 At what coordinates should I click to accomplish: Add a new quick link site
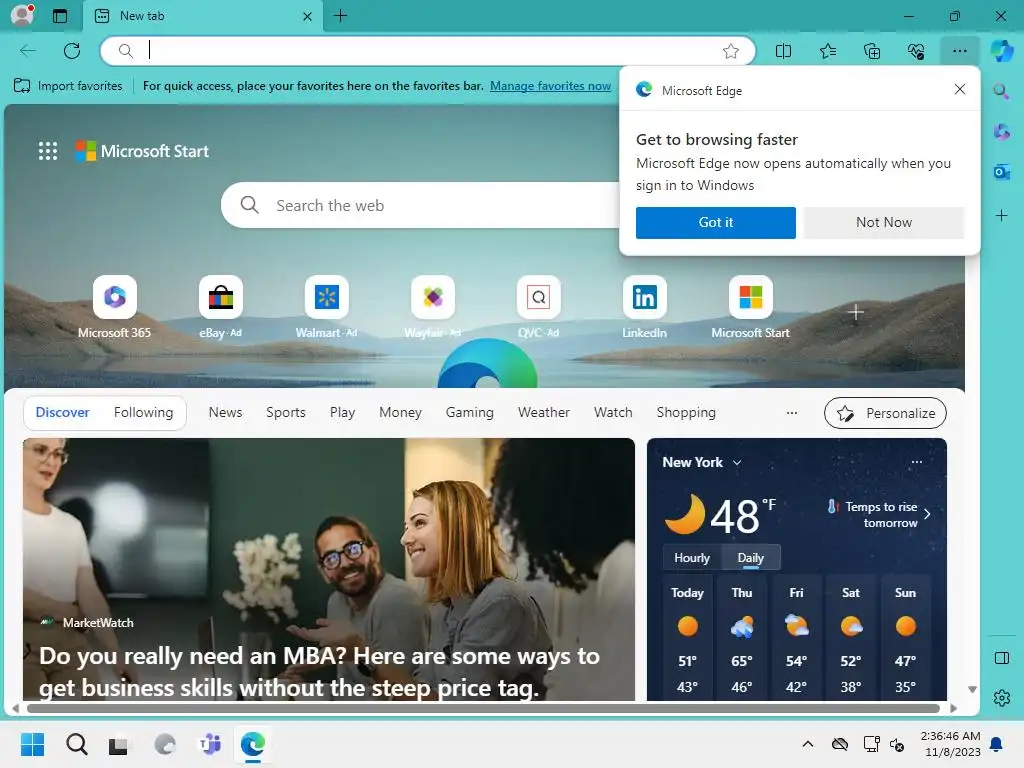pos(856,312)
